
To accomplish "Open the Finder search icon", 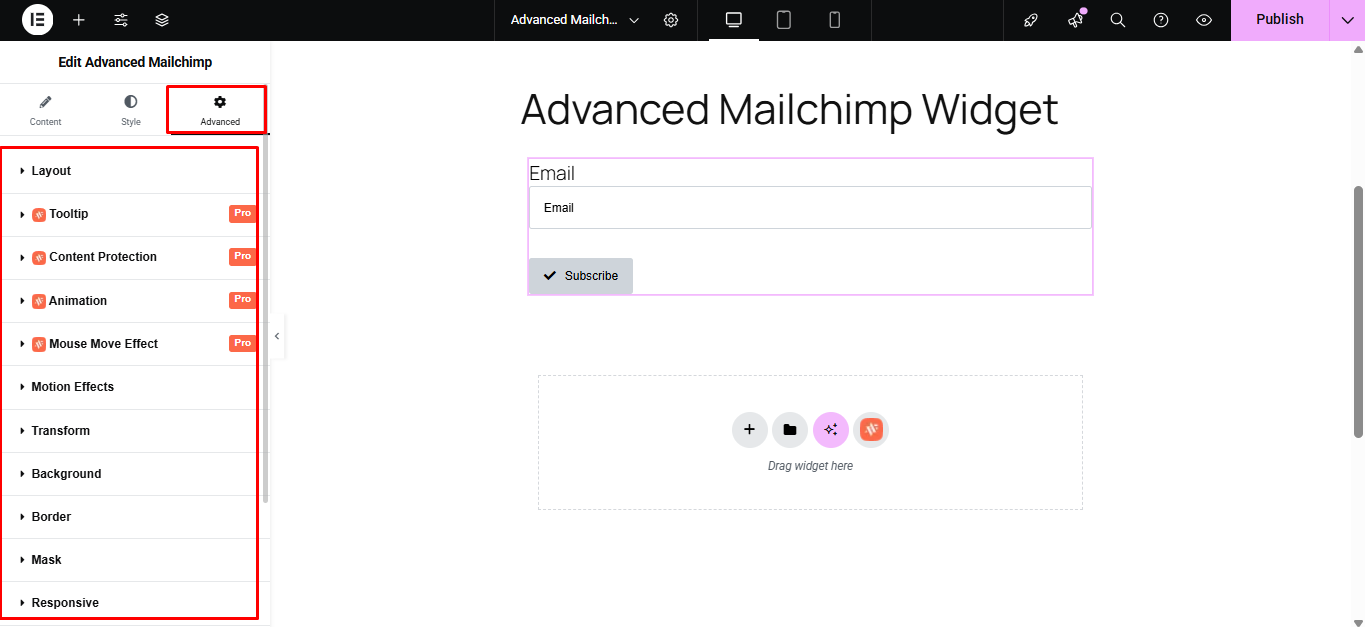I will [x=1118, y=20].
